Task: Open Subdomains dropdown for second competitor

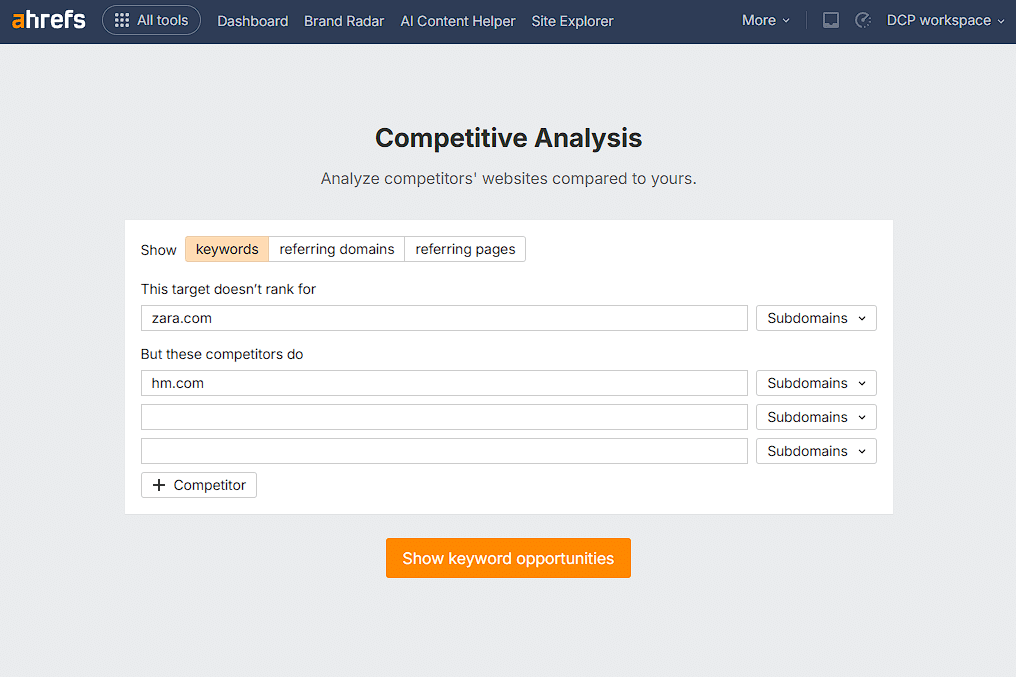Action: (x=816, y=417)
